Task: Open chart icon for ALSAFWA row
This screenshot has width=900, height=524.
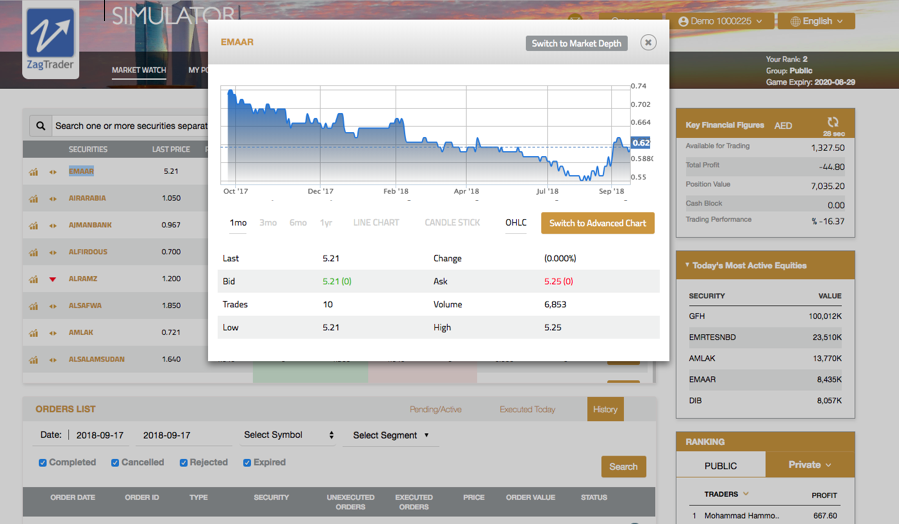Action: (x=34, y=306)
